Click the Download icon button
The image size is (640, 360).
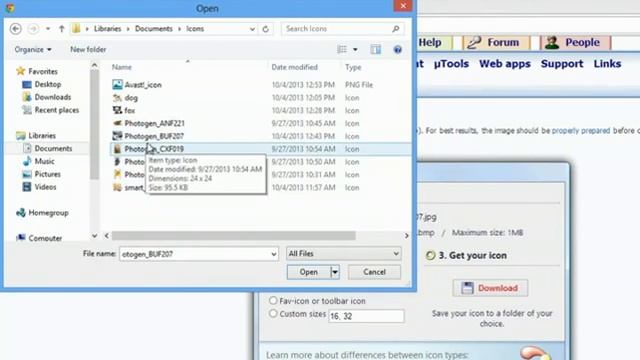coord(490,288)
